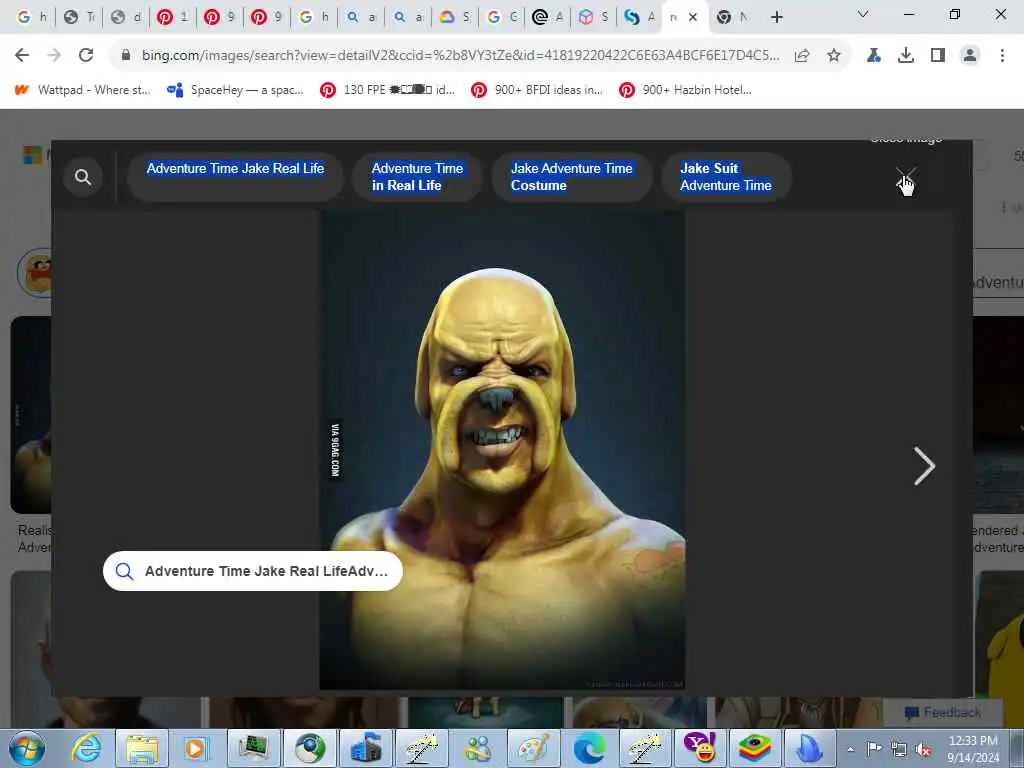
Task: Click the Adventure Time Jake Real Life search pill
Action: click(253, 571)
